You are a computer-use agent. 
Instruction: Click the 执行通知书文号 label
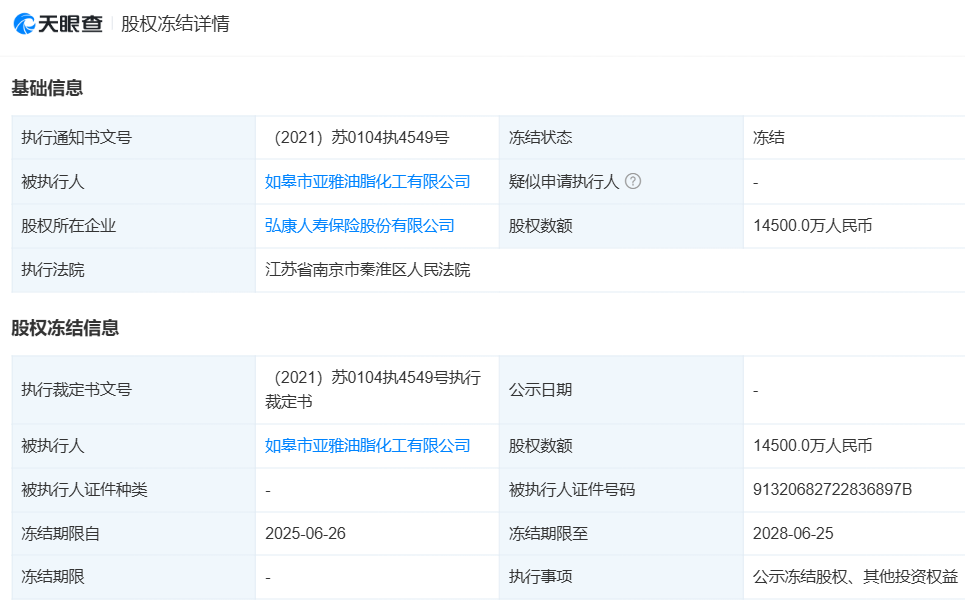(76, 137)
